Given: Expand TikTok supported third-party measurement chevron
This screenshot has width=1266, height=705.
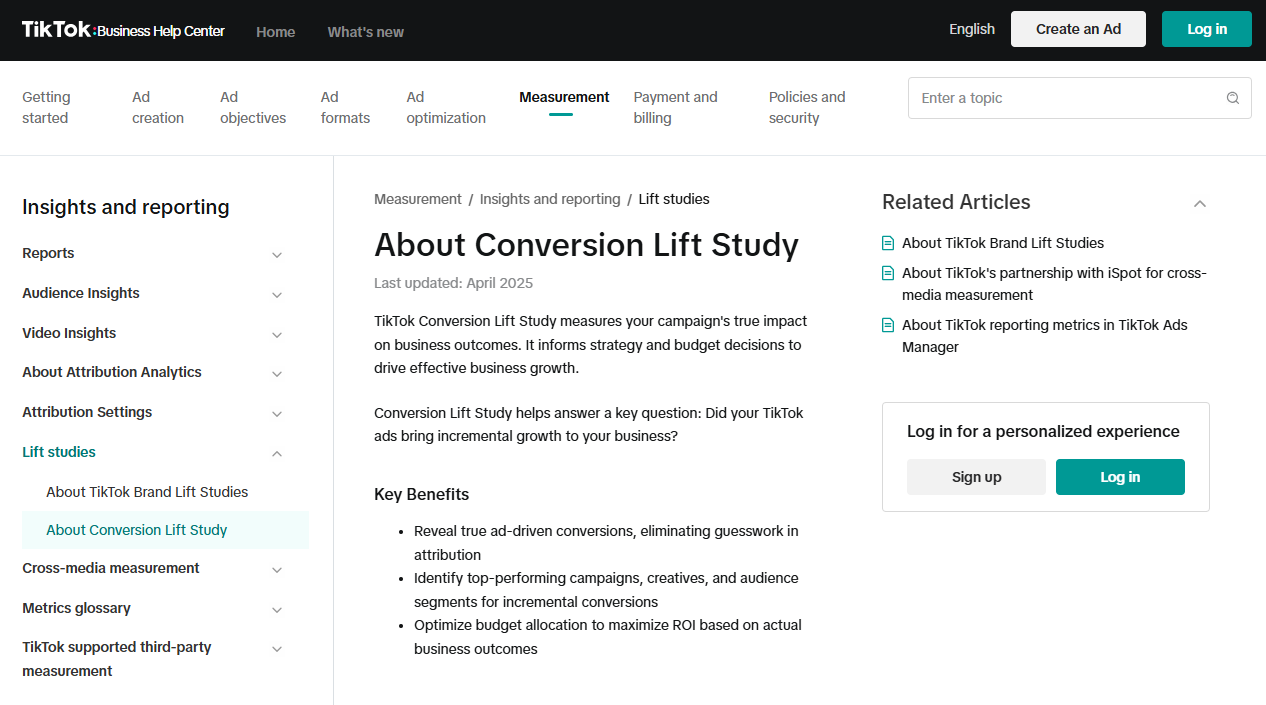Looking at the screenshot, I should [x=277, y=649].
